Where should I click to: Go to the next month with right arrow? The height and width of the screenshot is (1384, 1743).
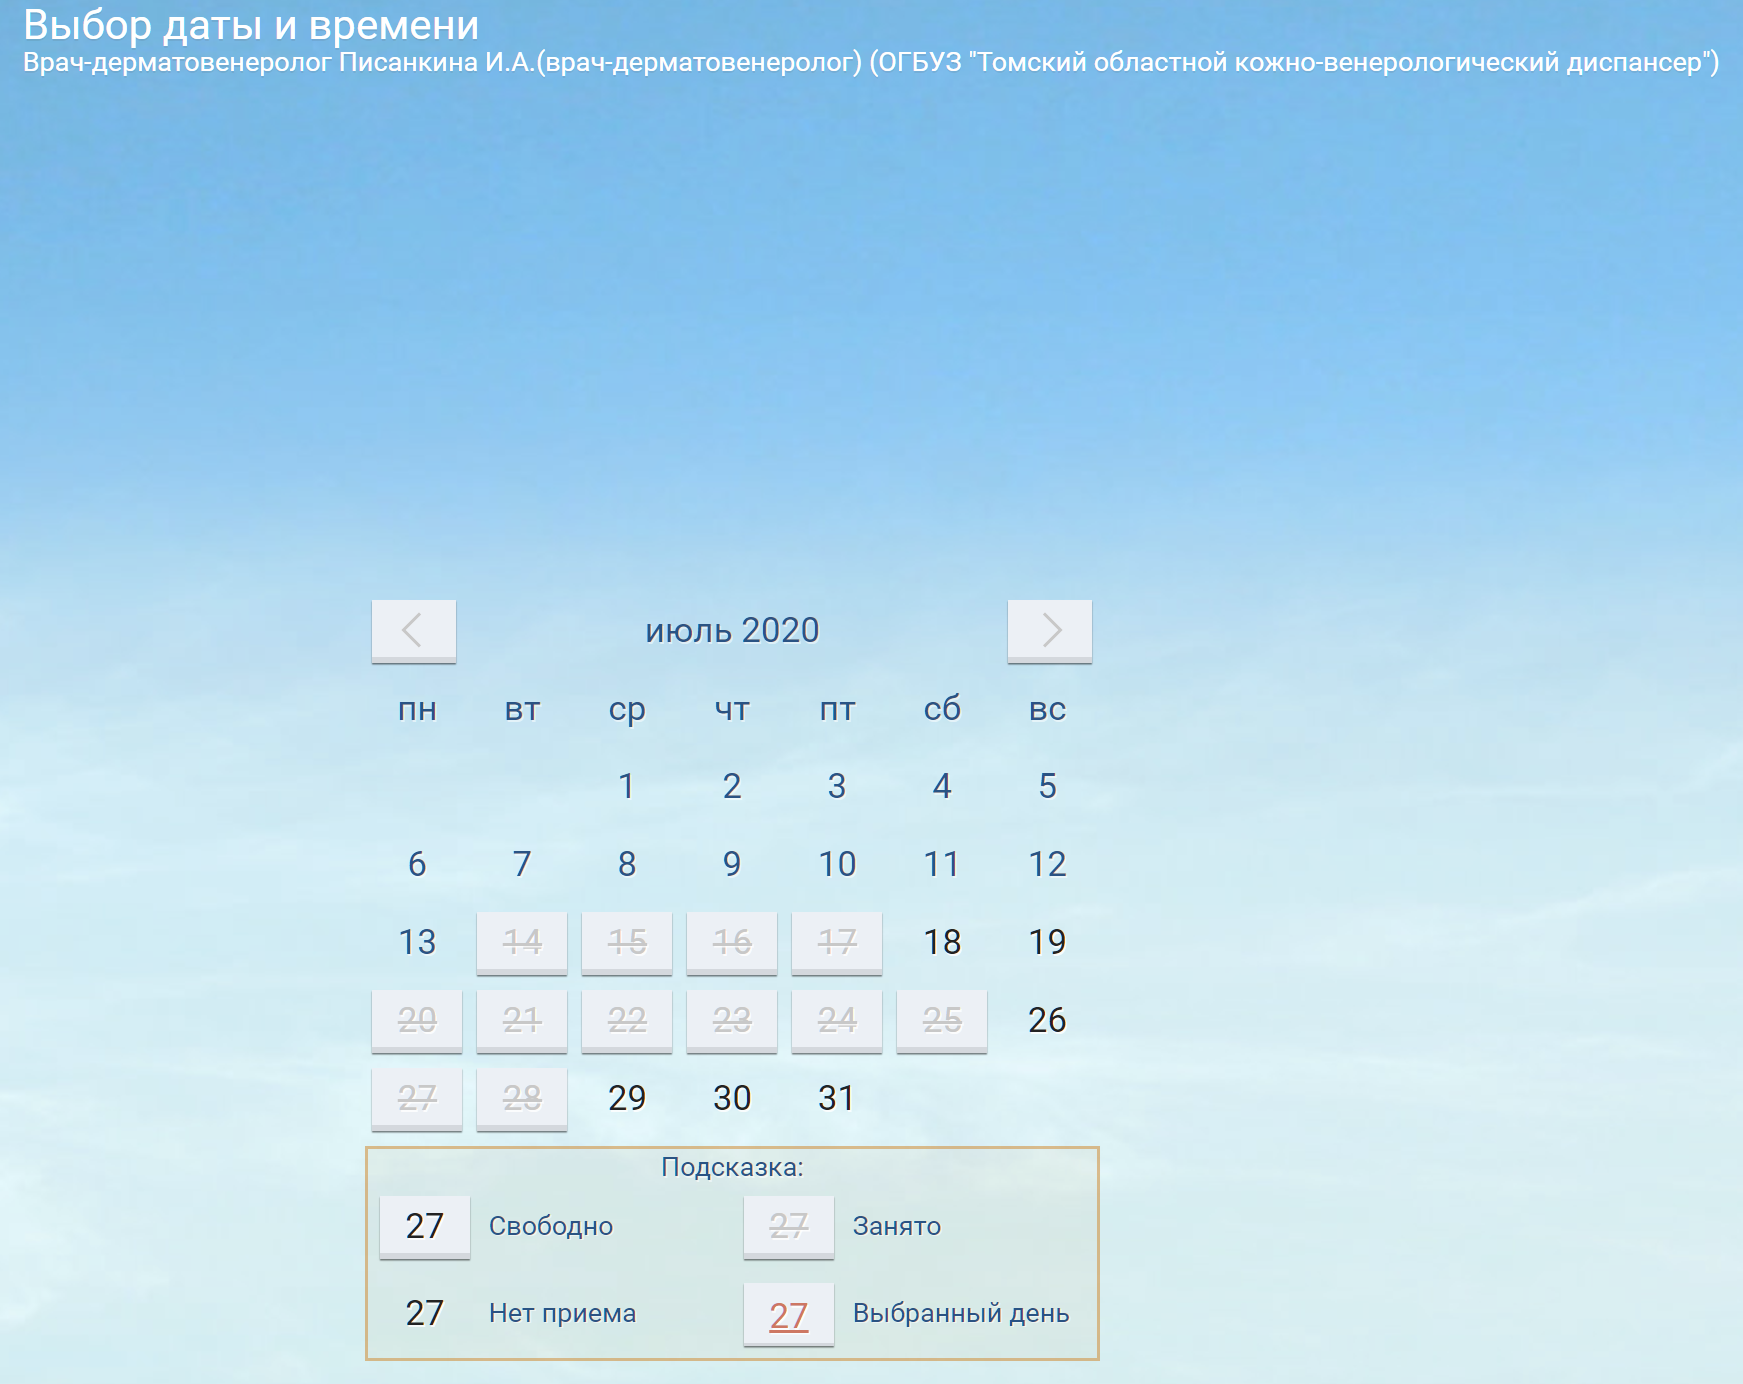tap(1050, 631)
